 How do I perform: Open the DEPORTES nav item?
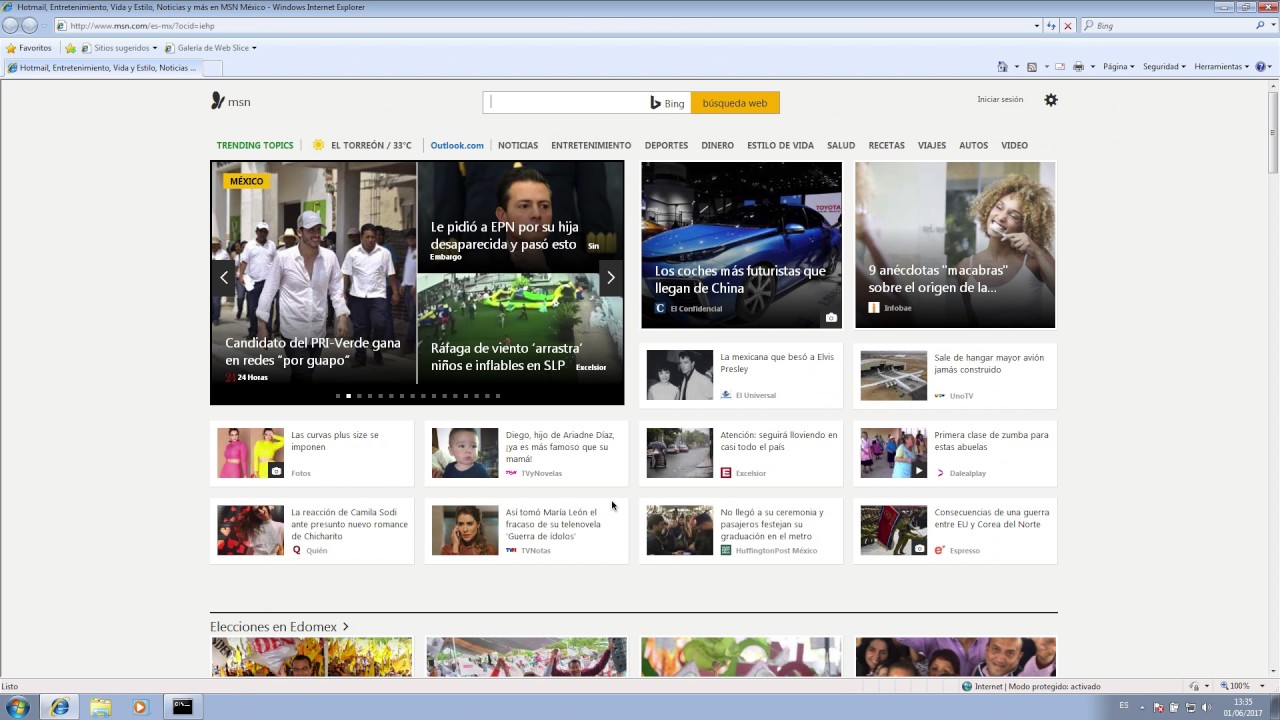(666, 145)
